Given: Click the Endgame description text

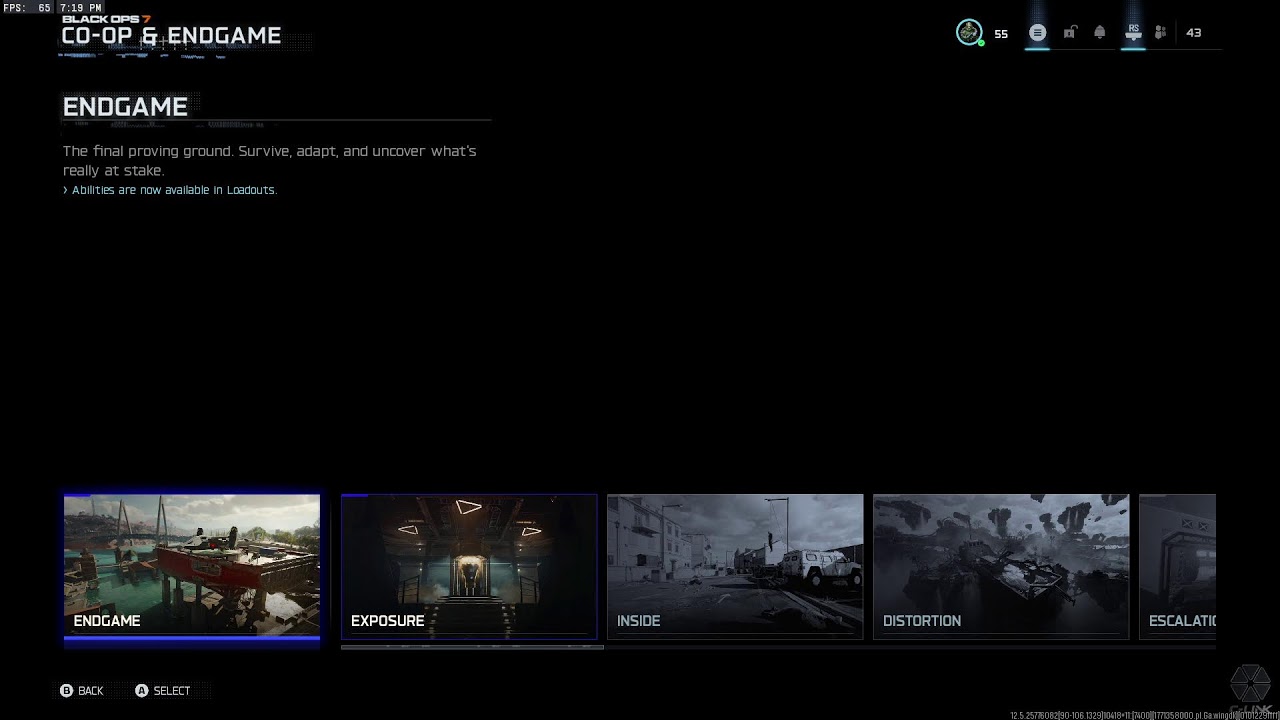Looking at the screenshot, I should pos(270,160).
